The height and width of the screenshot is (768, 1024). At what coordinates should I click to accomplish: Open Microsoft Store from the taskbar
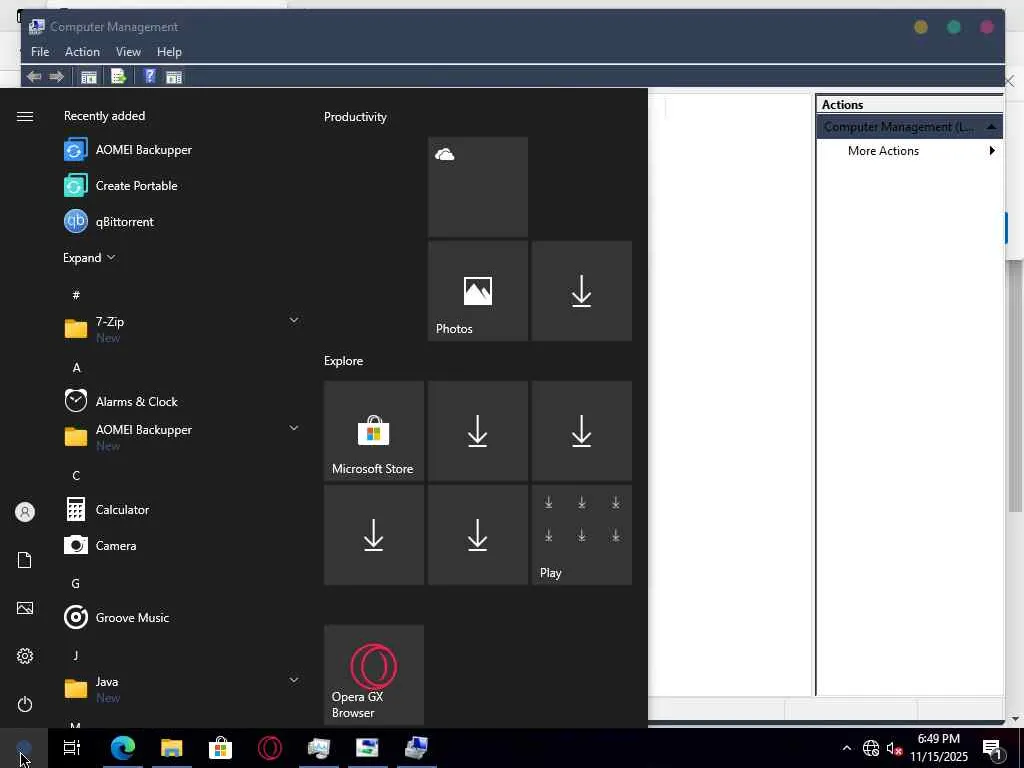coord(221,748)
